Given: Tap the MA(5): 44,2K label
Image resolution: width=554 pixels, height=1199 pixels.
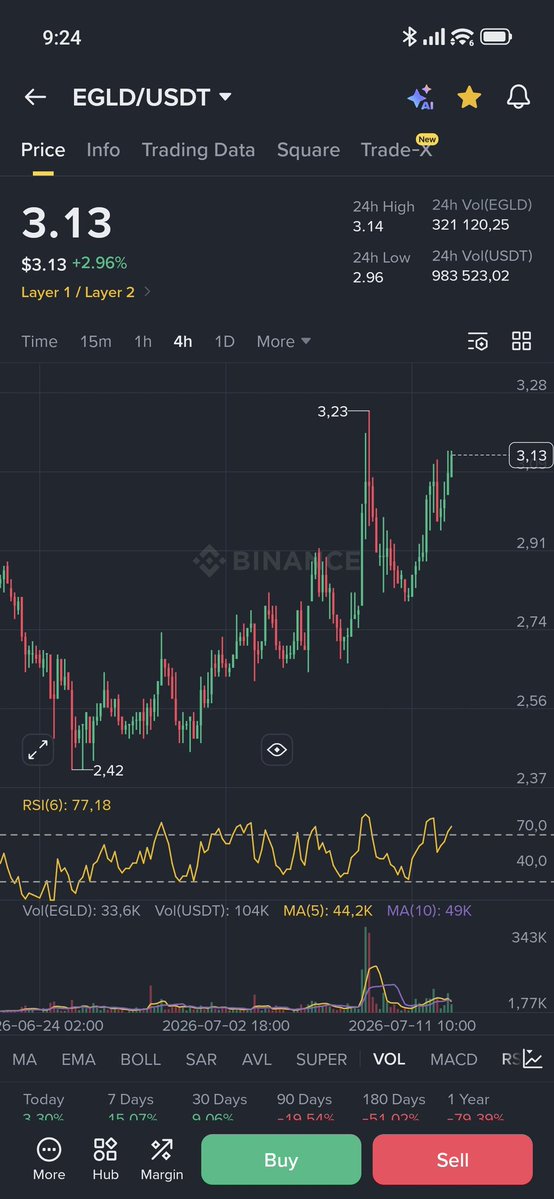Looking at the screenshot, I should (x=328, y=911).
